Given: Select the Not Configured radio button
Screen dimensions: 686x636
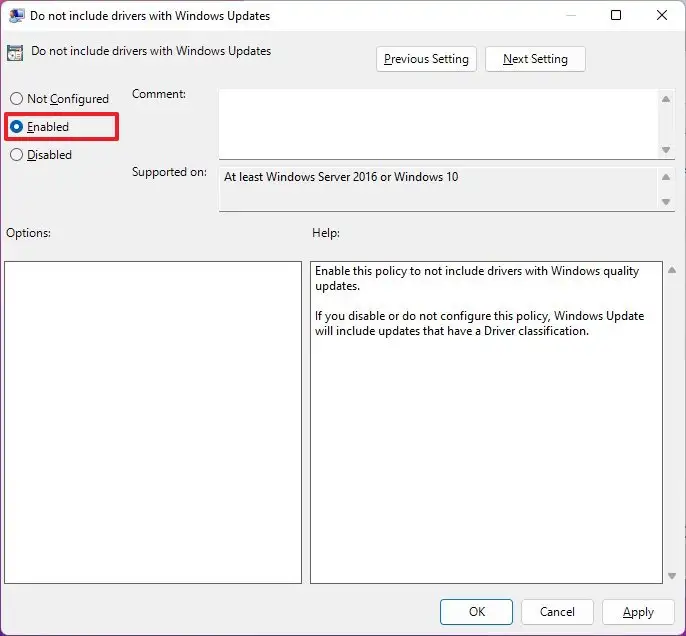Looking at the screenshot, I should [16, 99].
